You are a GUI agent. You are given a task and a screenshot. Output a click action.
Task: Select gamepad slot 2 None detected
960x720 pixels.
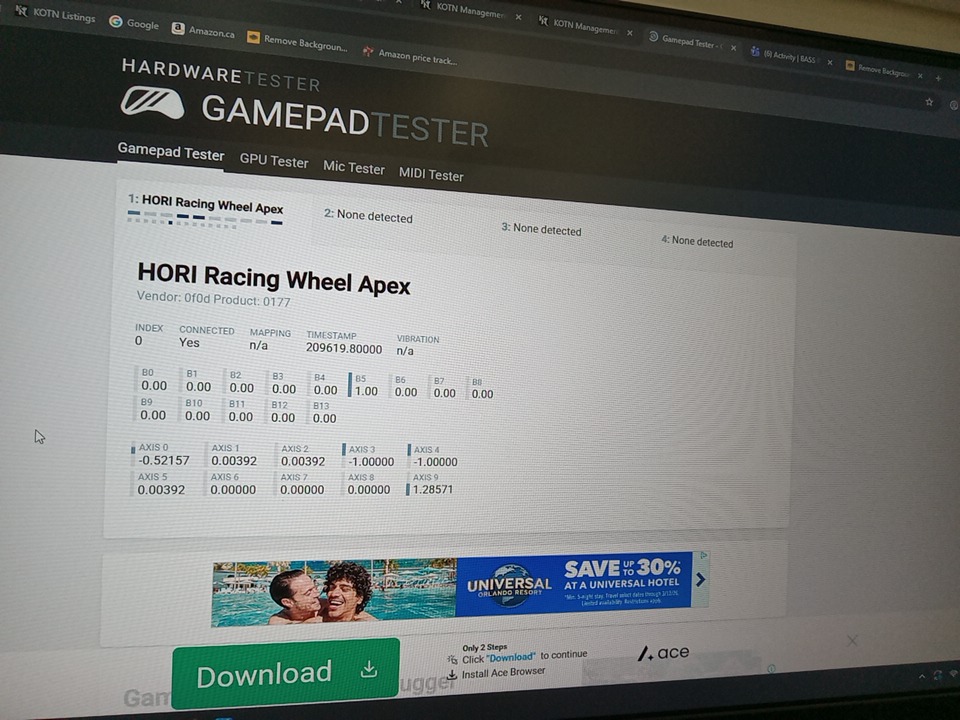coord(368,215)
